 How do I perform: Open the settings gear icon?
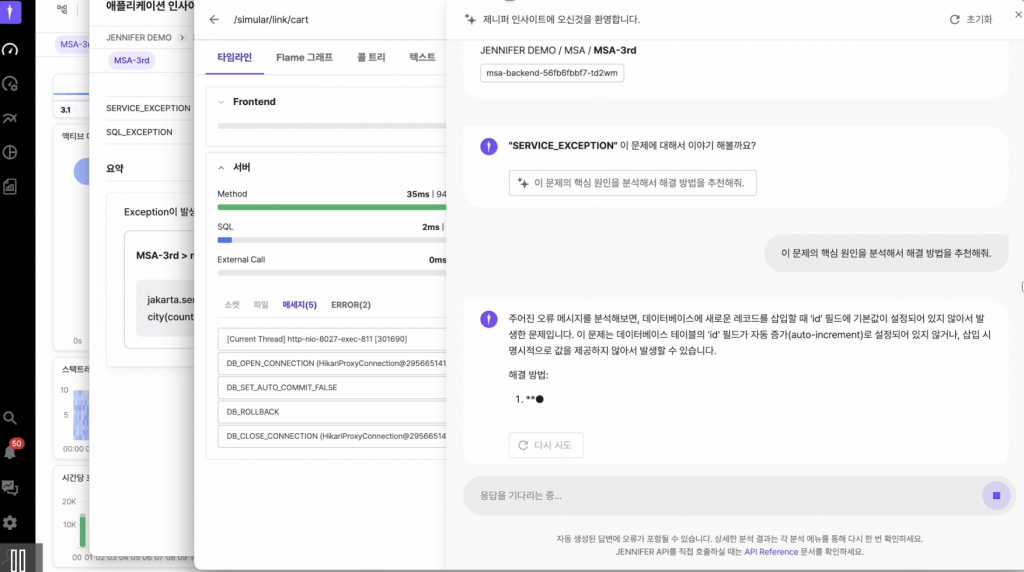tap(10, 522)
